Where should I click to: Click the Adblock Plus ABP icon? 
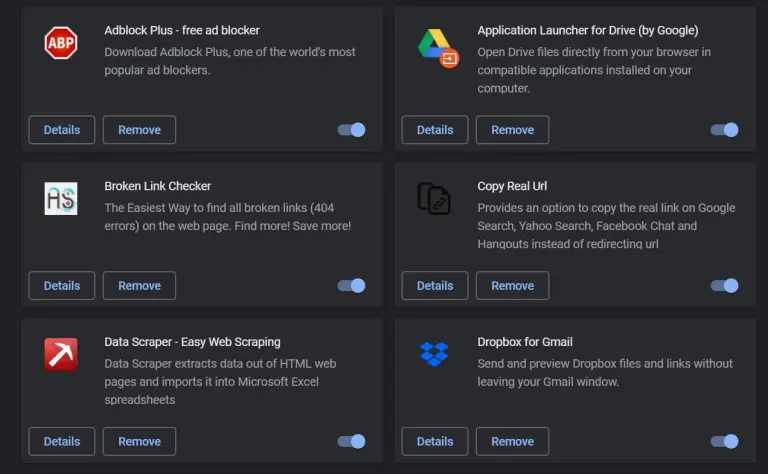[x=61, y=43]
